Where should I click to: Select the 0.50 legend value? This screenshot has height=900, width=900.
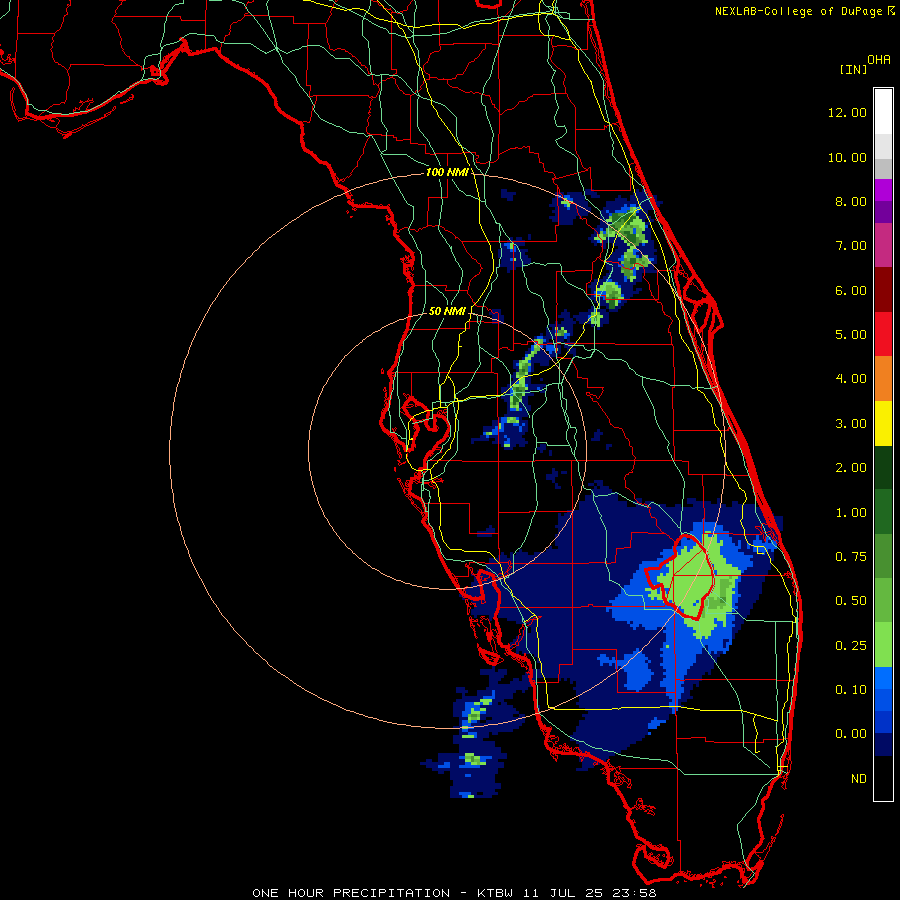[x=851, y=601]
